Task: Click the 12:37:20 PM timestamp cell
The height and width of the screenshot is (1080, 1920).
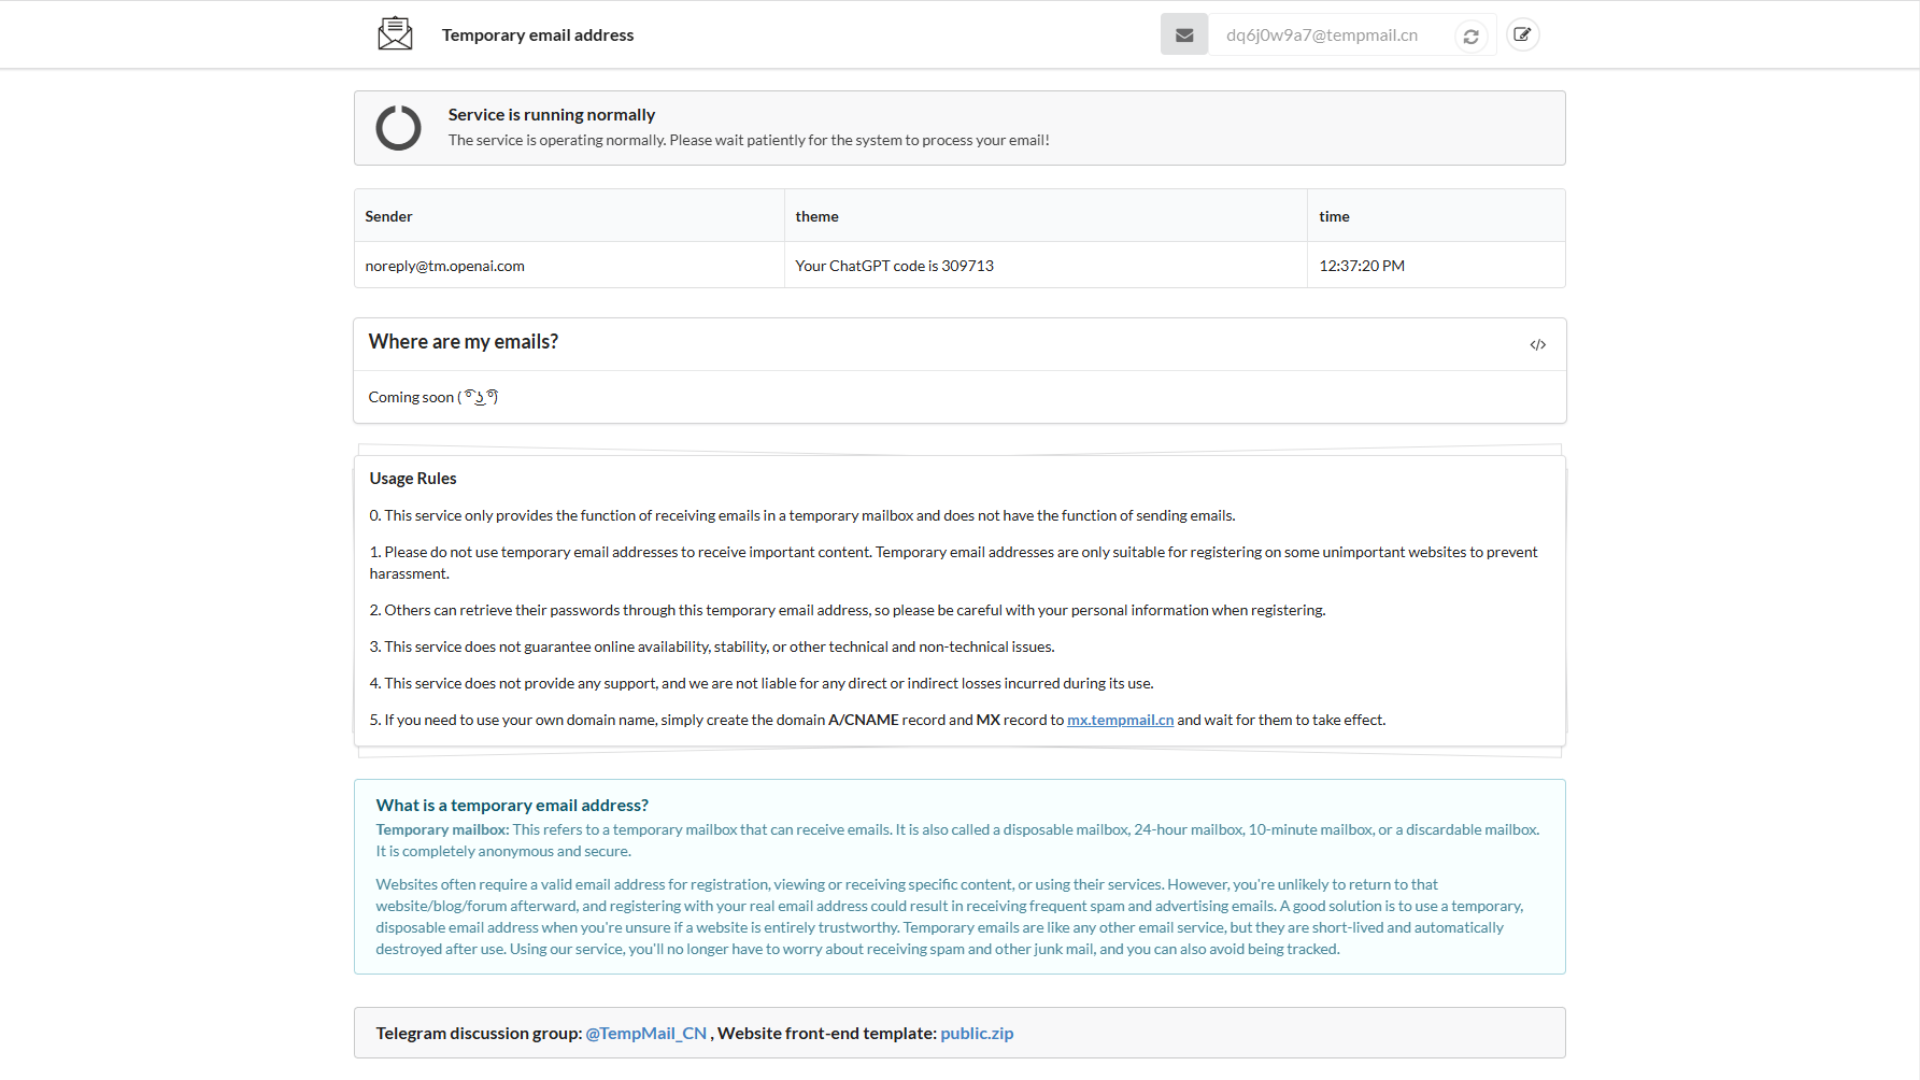Action: (x=1361, y=266)
